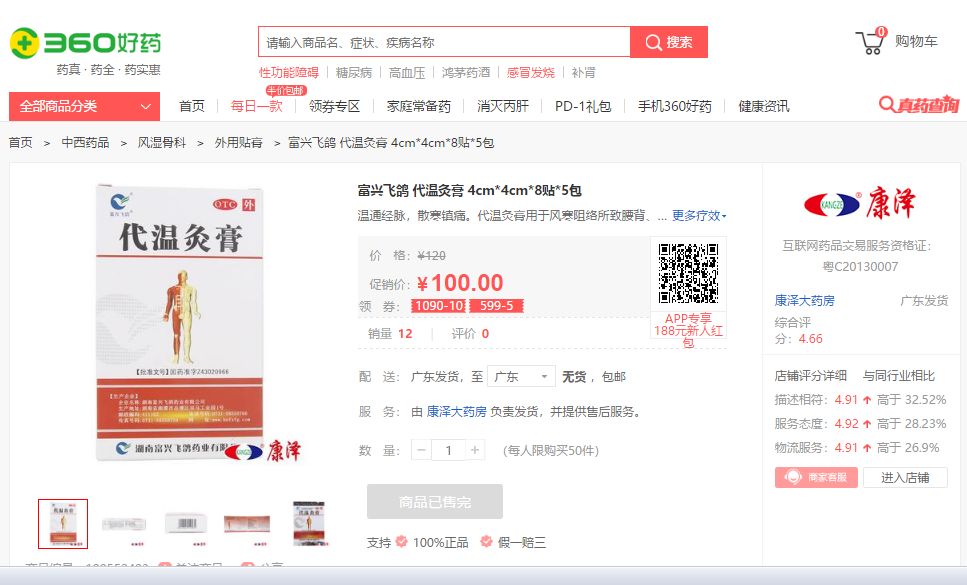Select fourth red-striped product thumbnail
The width and height of the screenshot is (967, 585).
(247, 524)
